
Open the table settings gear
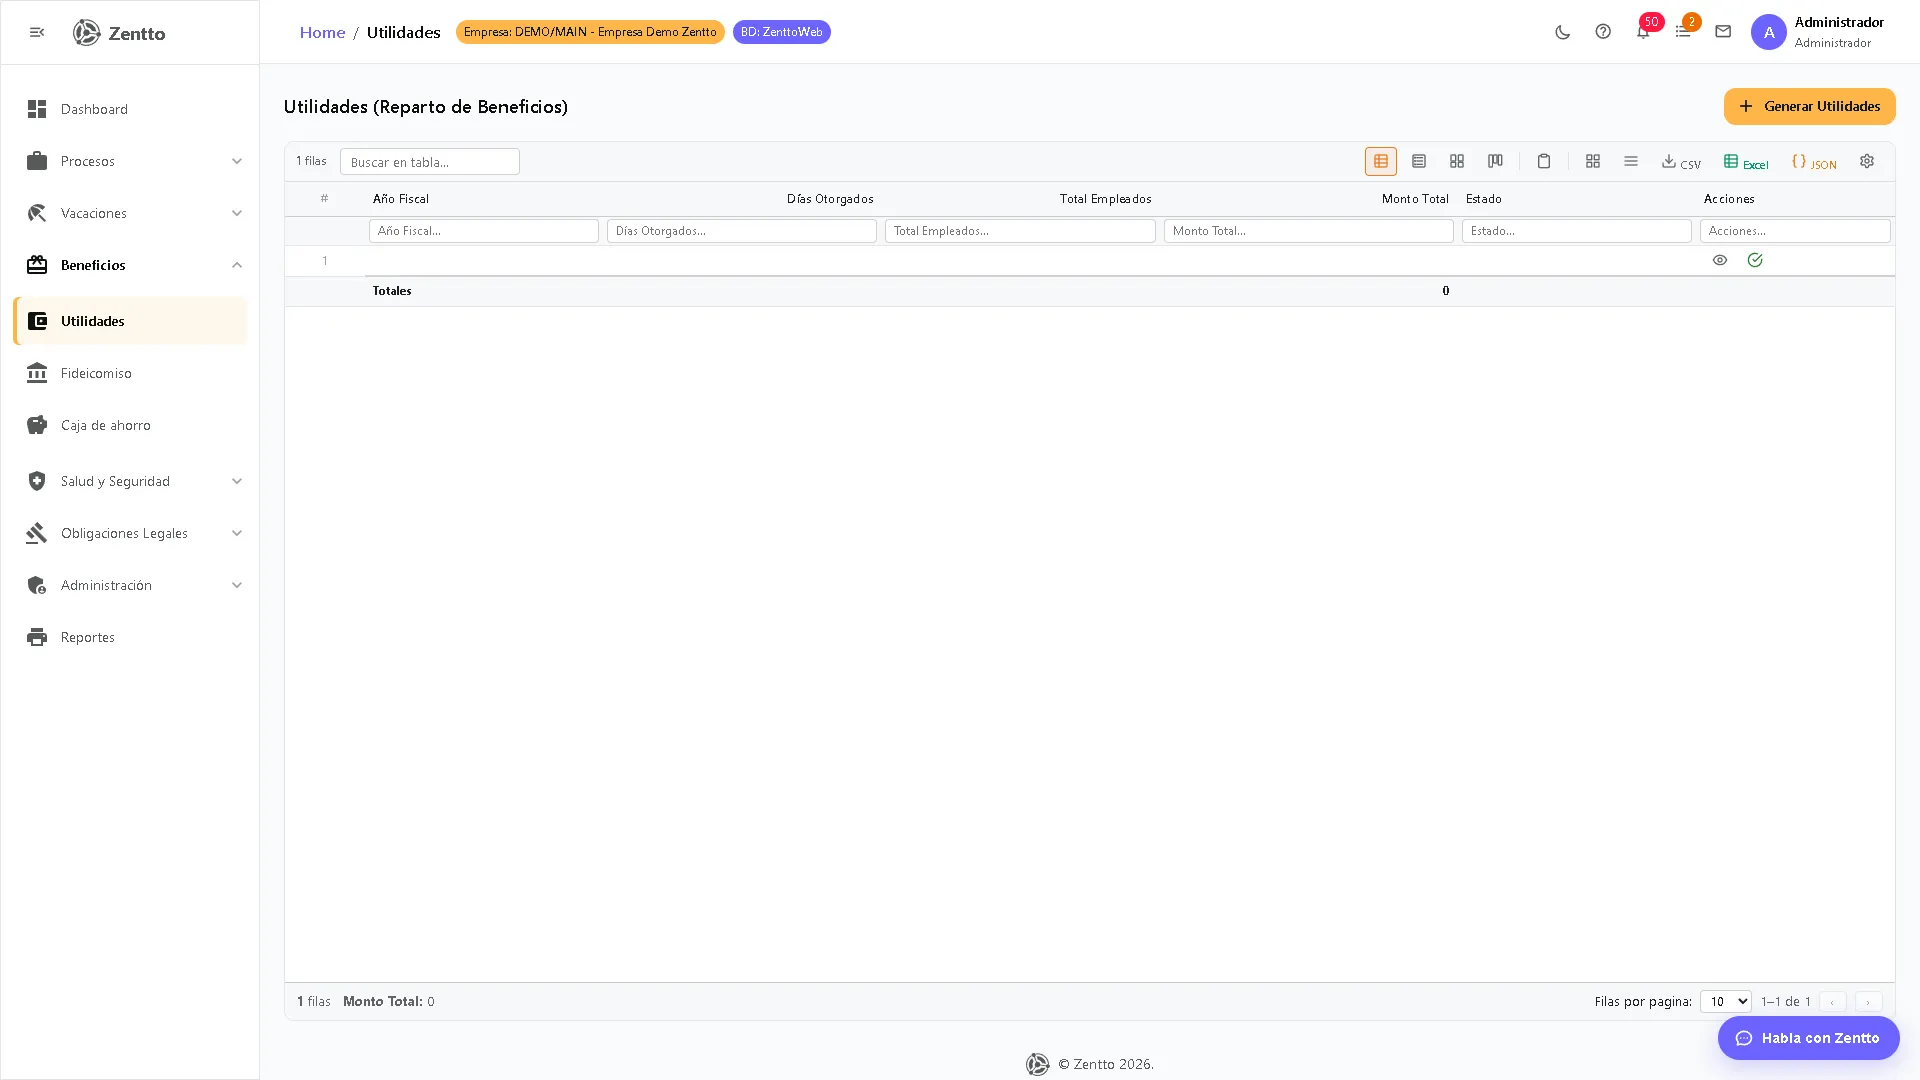coord(1867,161)
